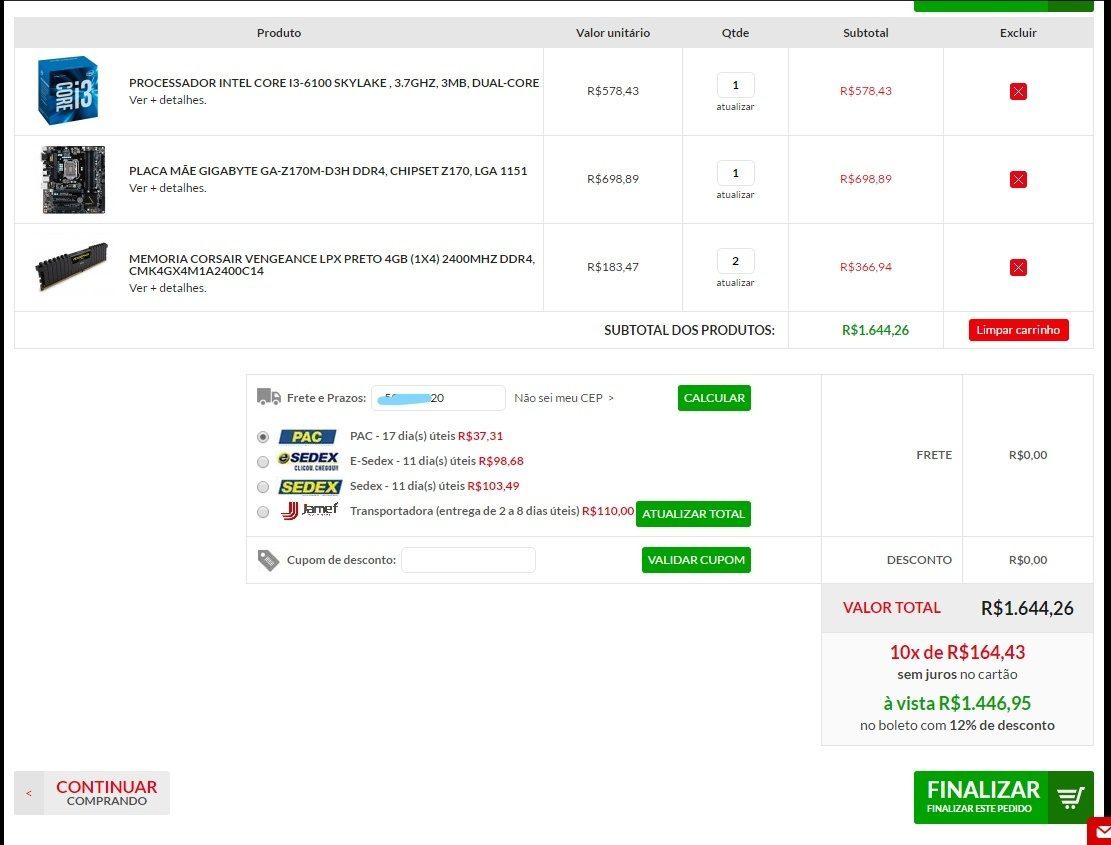Open the Intel Core i3 product thumbnail

[68, 91]
